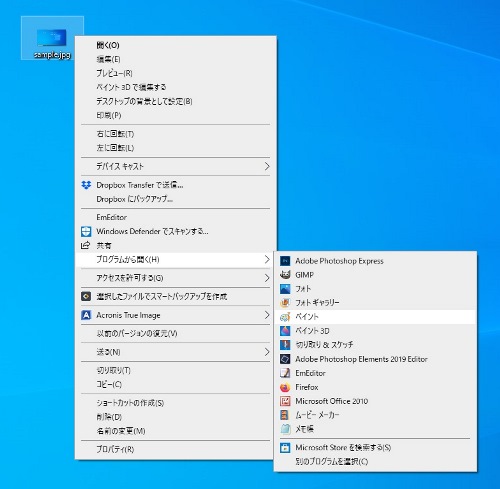Click the Dropbox logo icon

point(86,185)
